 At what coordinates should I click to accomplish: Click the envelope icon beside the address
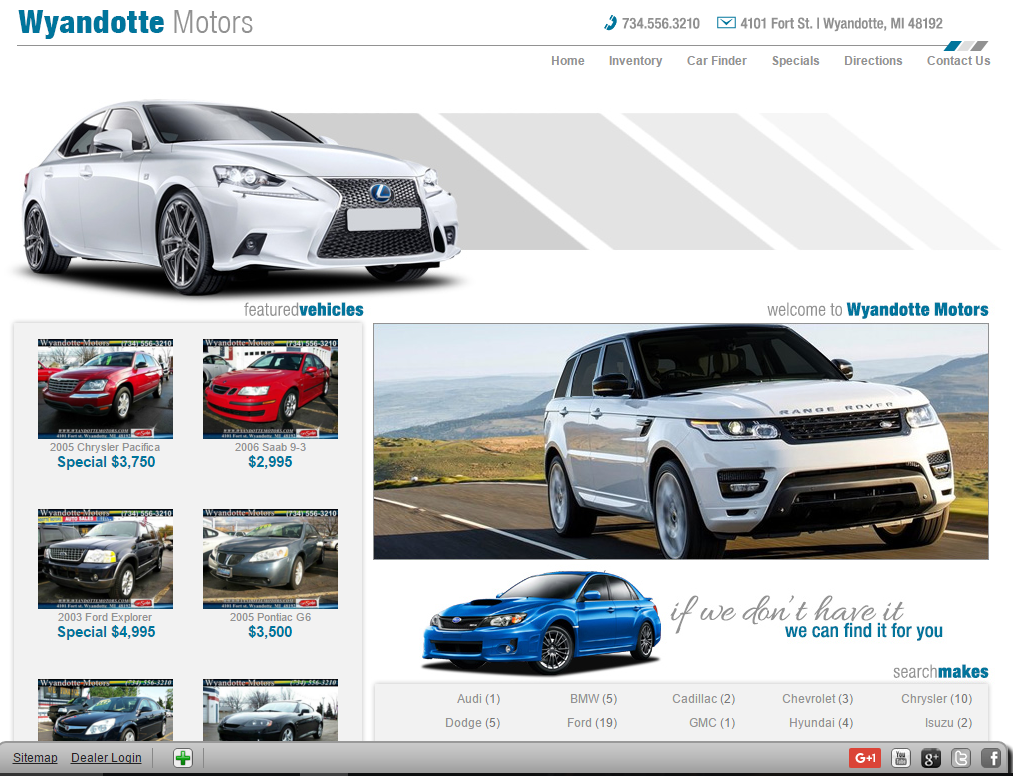(726, 23)
